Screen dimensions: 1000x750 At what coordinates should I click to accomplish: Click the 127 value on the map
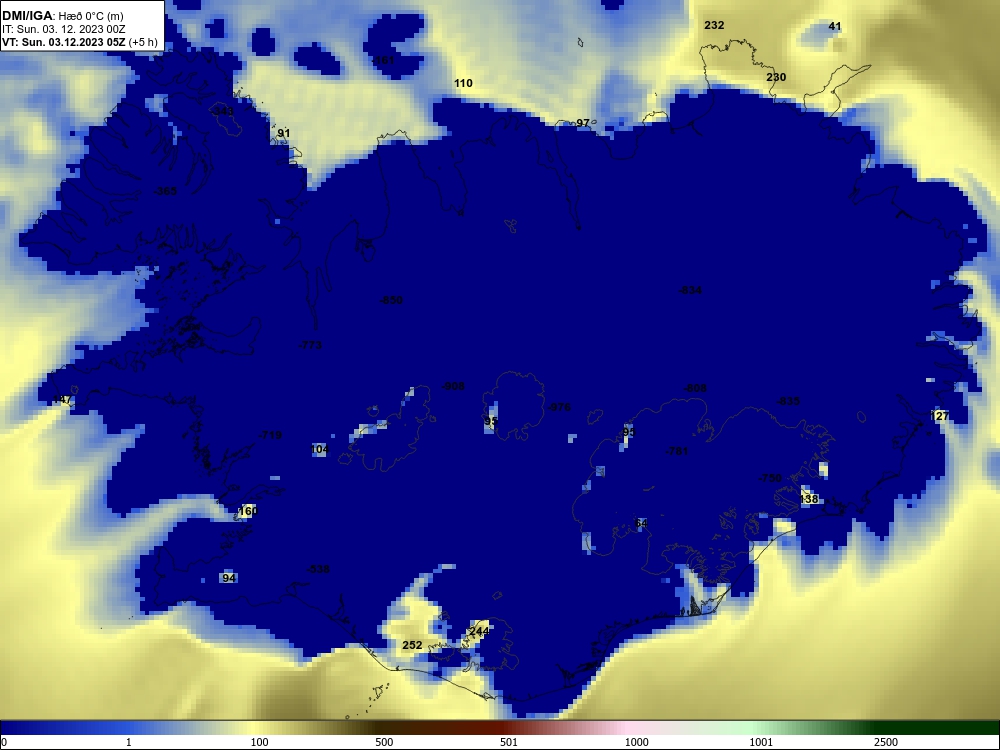(x=939, y=416)
